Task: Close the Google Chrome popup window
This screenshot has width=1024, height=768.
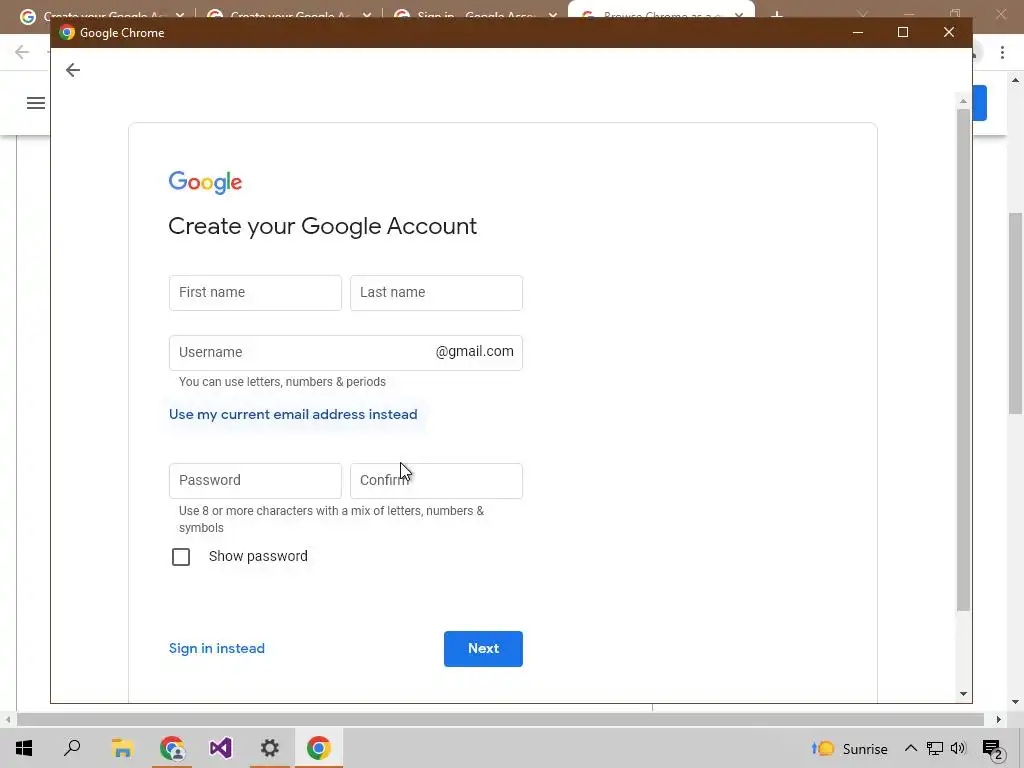Action: click(x=949, y=32)
